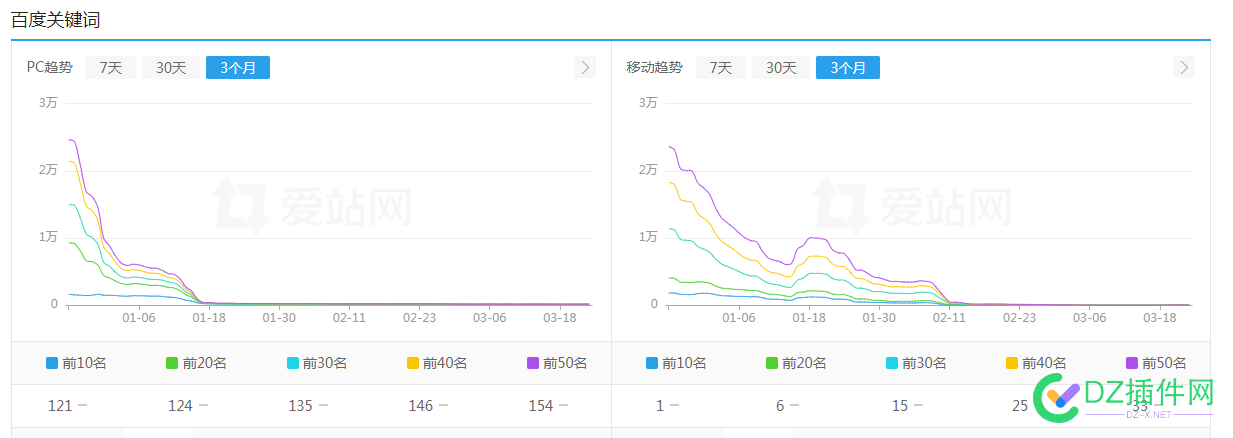The width and height of the screenshot is (1233, 438).
Task: Select the 30天 tab in 移动趋势
Action: tap(781, 67)
